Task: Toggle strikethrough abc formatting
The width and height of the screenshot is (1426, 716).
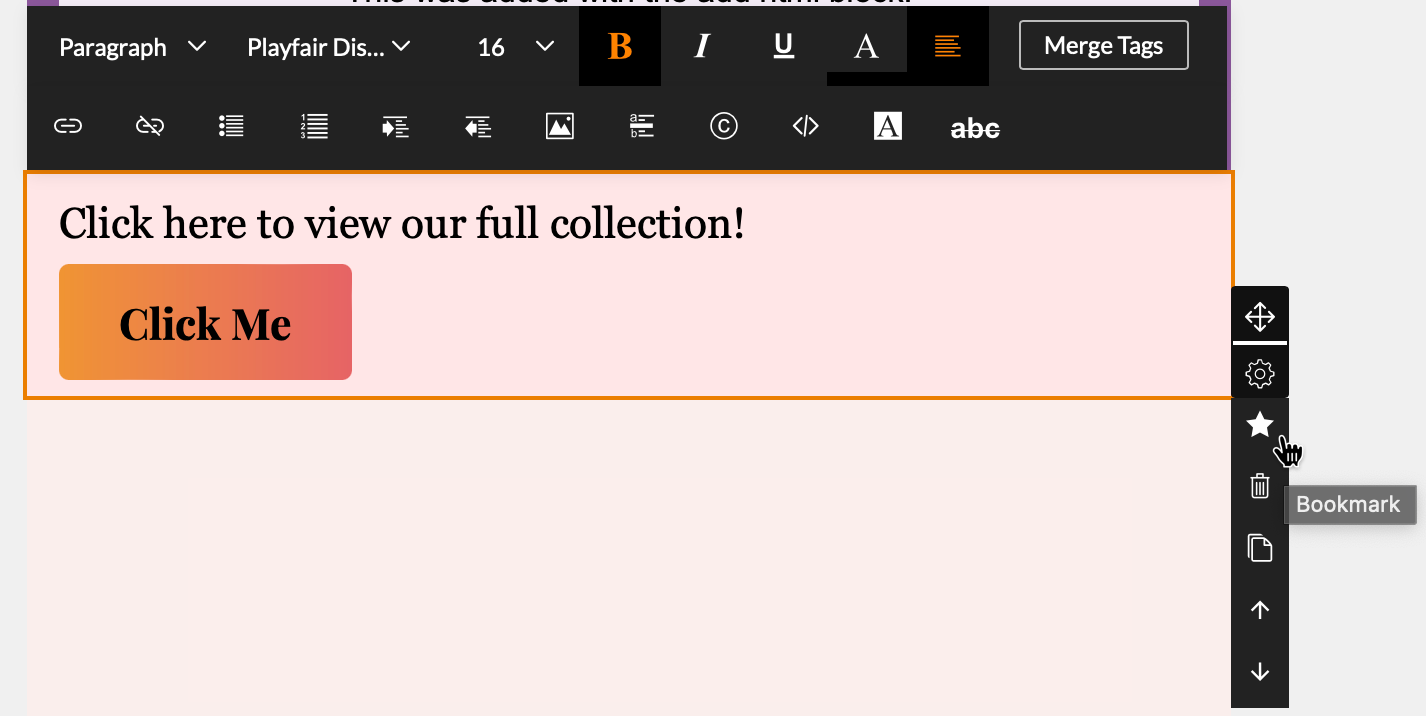Action: (975, 127)
